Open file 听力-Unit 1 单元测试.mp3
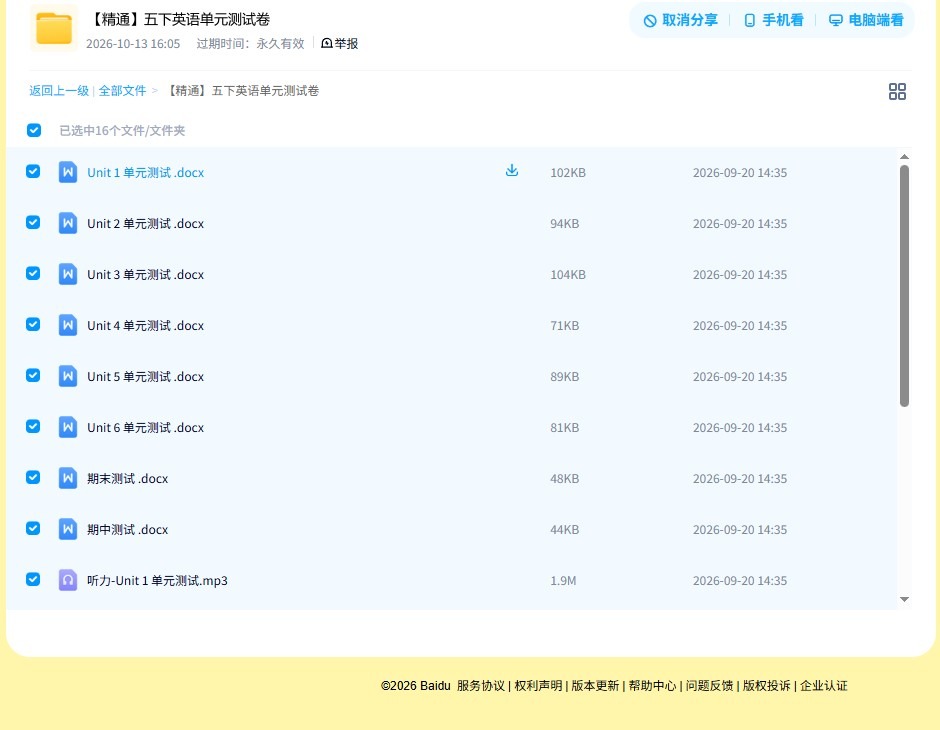940x730 pixels. pos(157,580)
